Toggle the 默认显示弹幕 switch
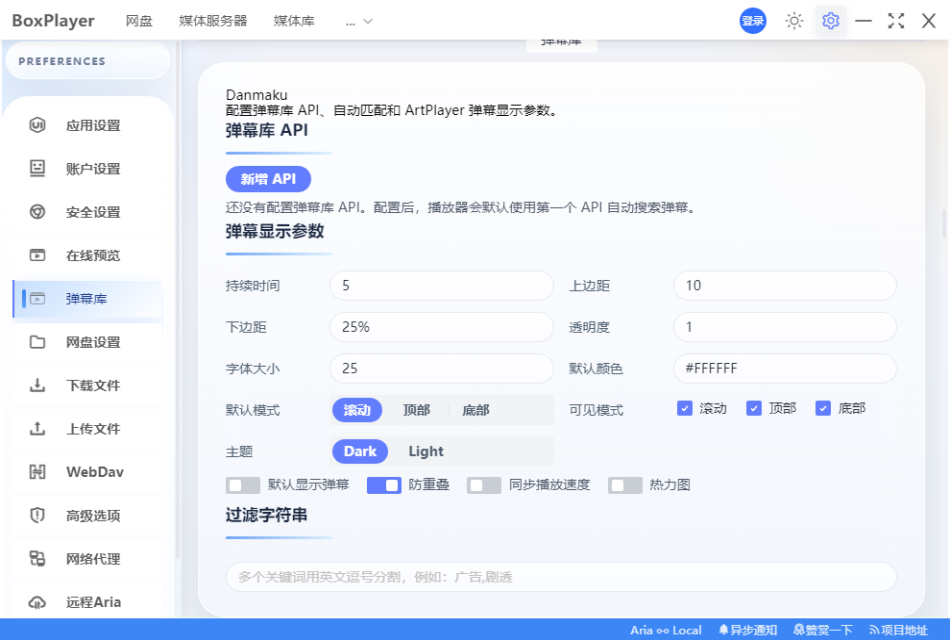The image size is (950, 640). pyautogui.click(x=243, y=485)
